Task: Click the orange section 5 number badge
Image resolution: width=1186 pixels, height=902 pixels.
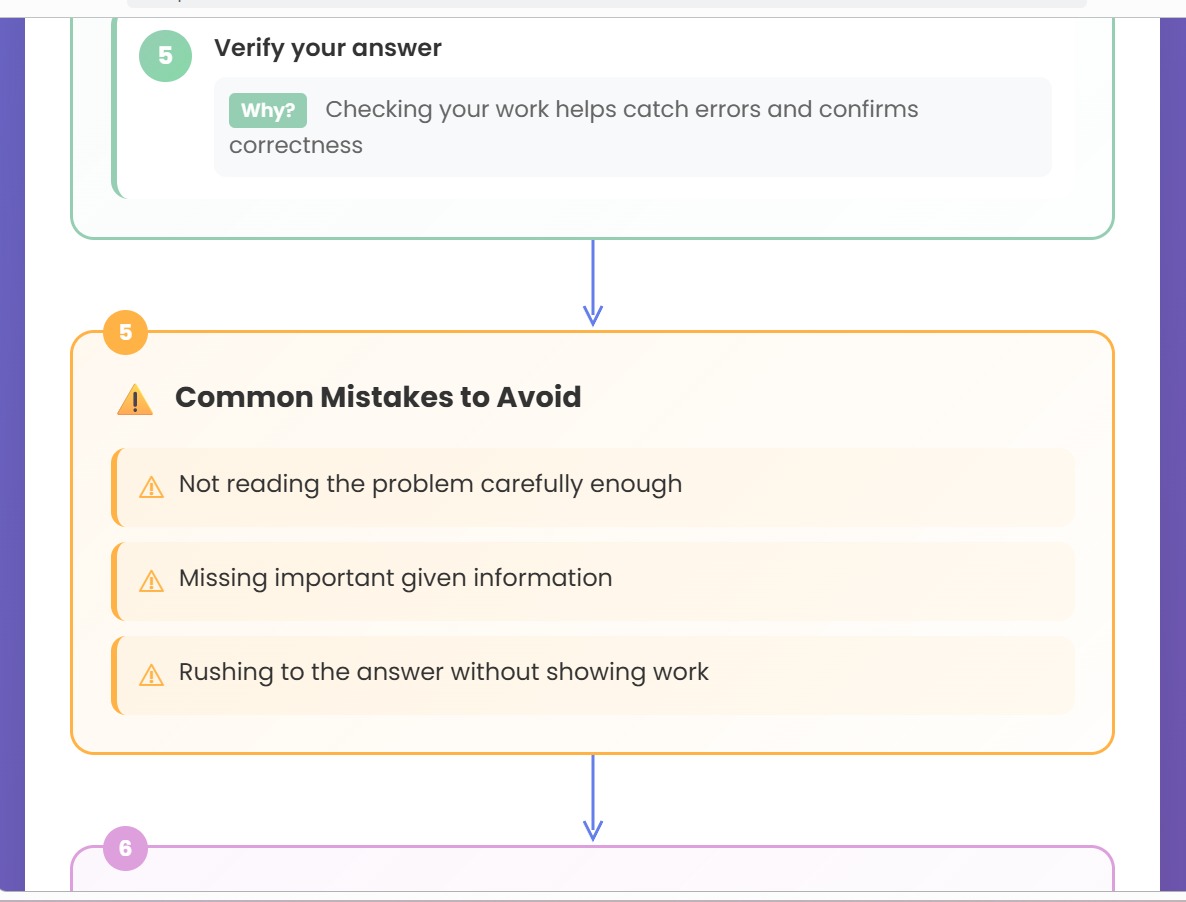Action: click(x=126, y=332)
